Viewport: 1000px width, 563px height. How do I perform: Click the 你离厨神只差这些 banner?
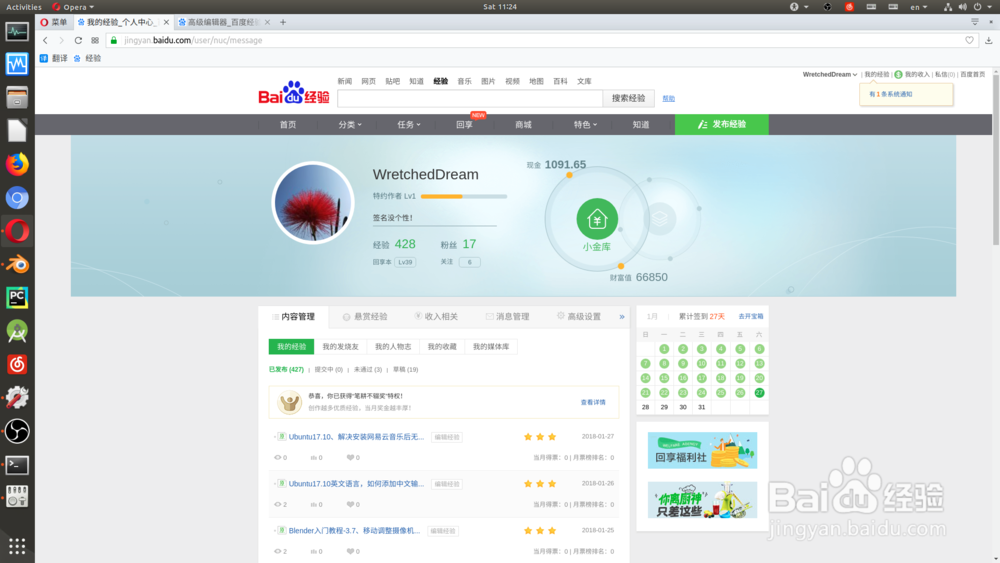point(702,500)
